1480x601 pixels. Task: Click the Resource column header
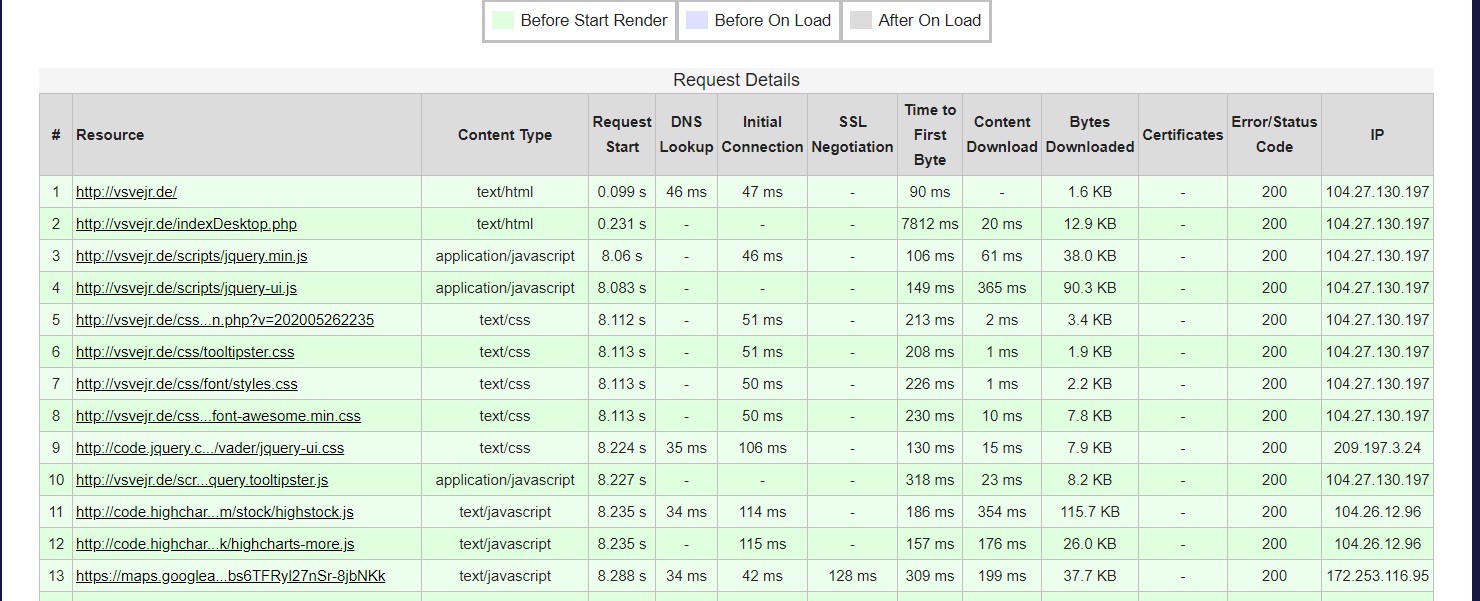[x=110, y=135]
